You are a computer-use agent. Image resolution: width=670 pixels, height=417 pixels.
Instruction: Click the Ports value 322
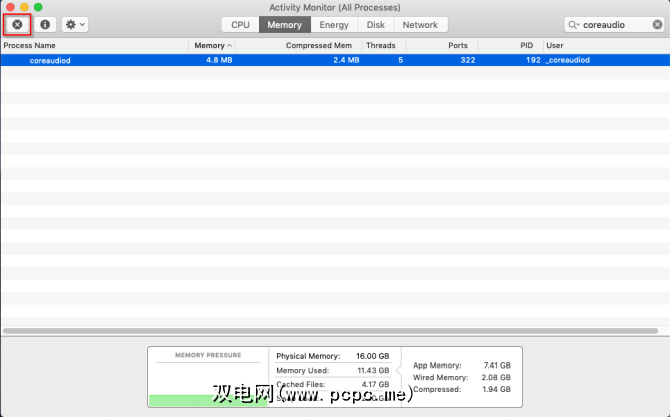click(468, 60)
